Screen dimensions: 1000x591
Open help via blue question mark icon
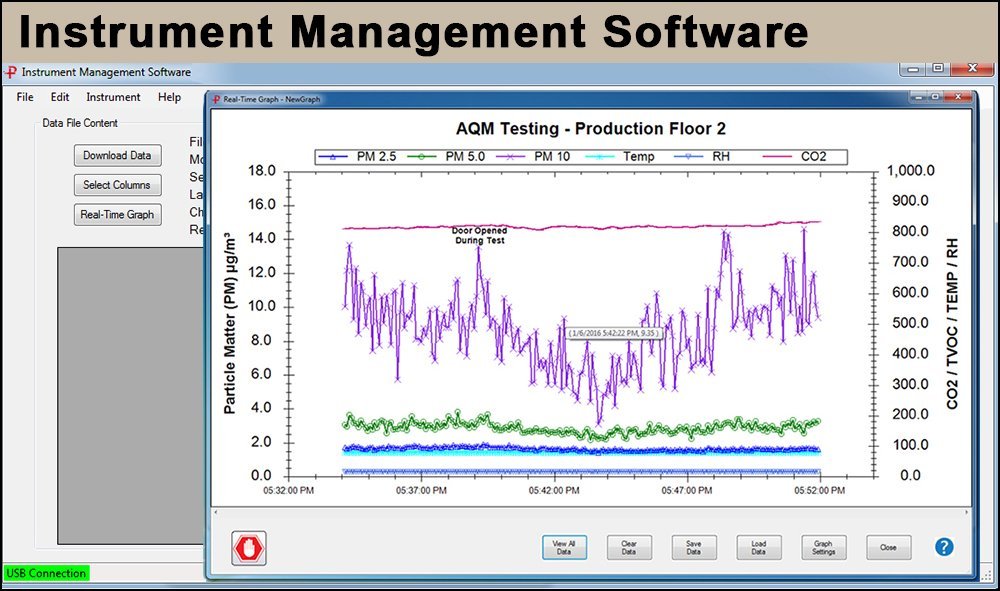[944, 547]
